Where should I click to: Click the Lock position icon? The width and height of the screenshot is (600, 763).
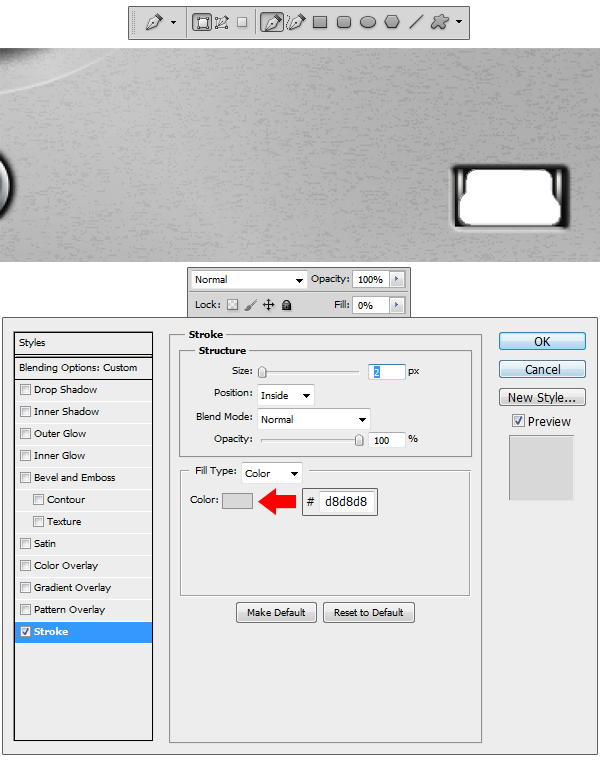click(268, 305)
